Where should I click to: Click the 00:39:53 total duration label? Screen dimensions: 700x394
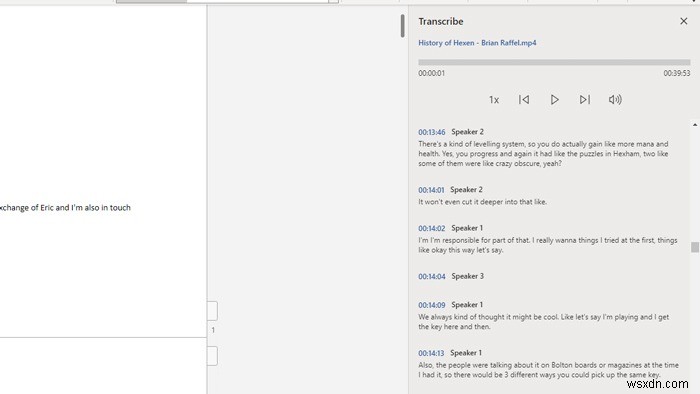(676, 73)
